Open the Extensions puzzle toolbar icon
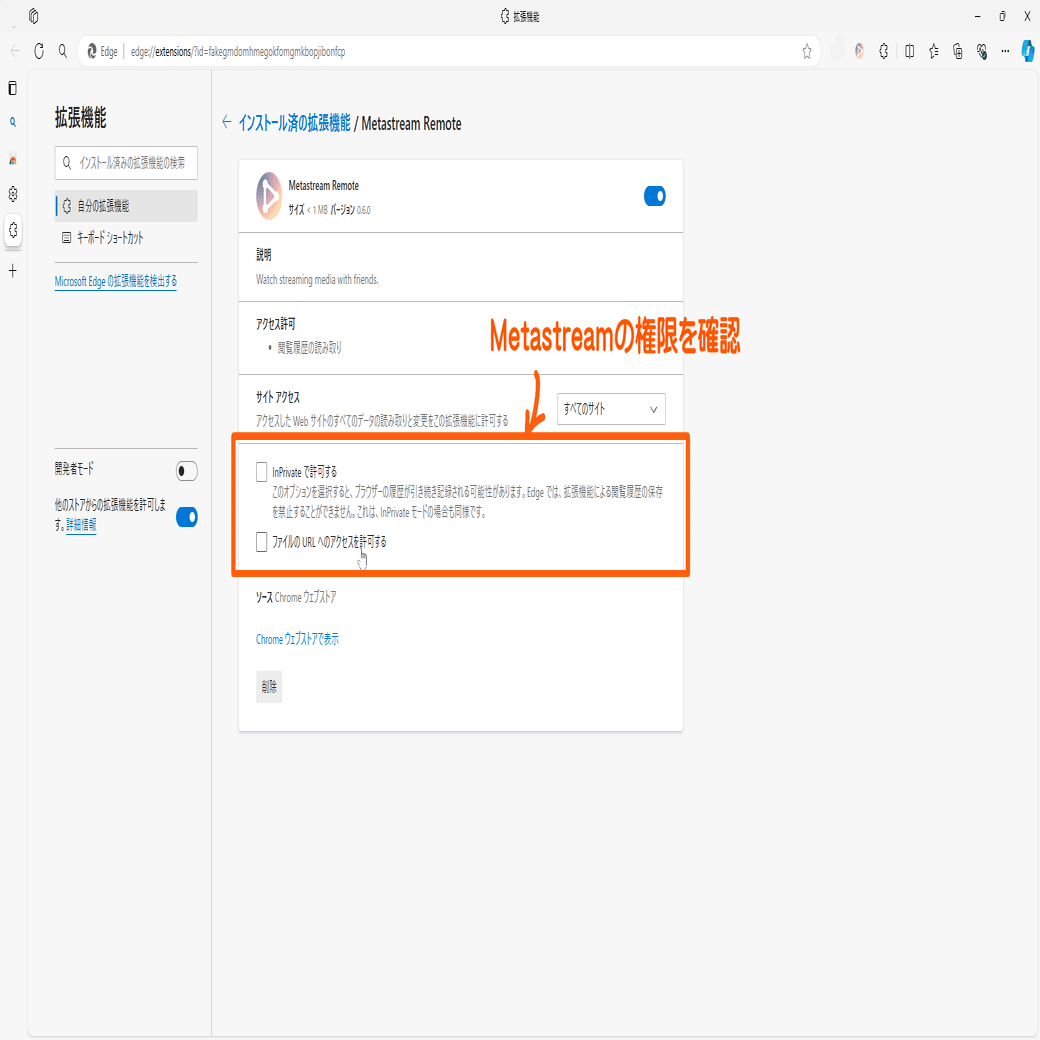Screen dimensions: 1040x1040 pyautogui.click(x=883, y=51)
